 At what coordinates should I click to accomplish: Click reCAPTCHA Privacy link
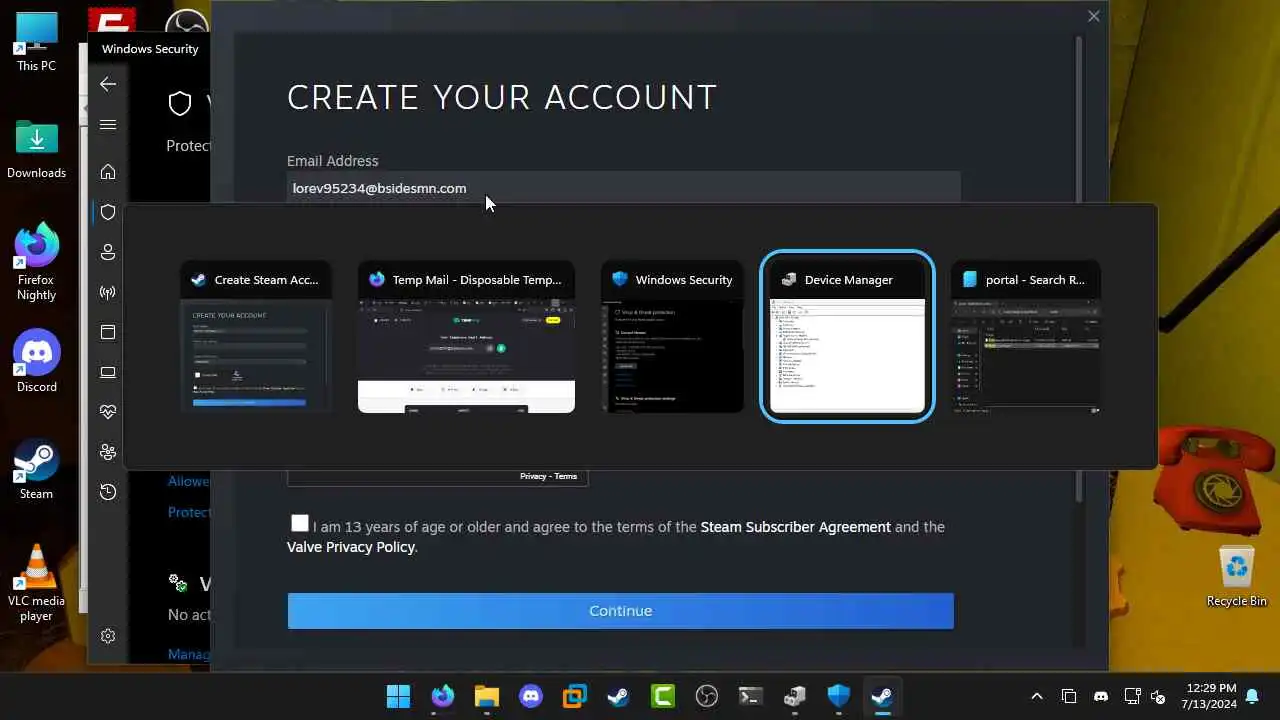[x=532, y=476]
